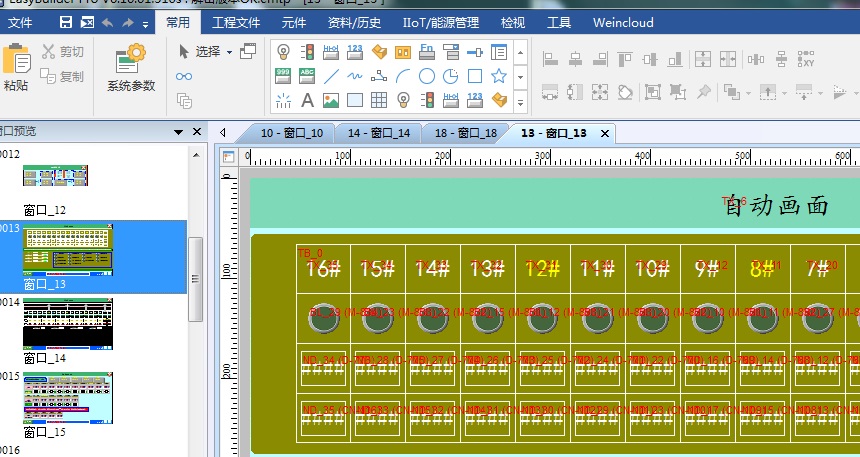Click the Table/grid object tool
Viewport: 860px width, 457px height.
click(379, 100)
